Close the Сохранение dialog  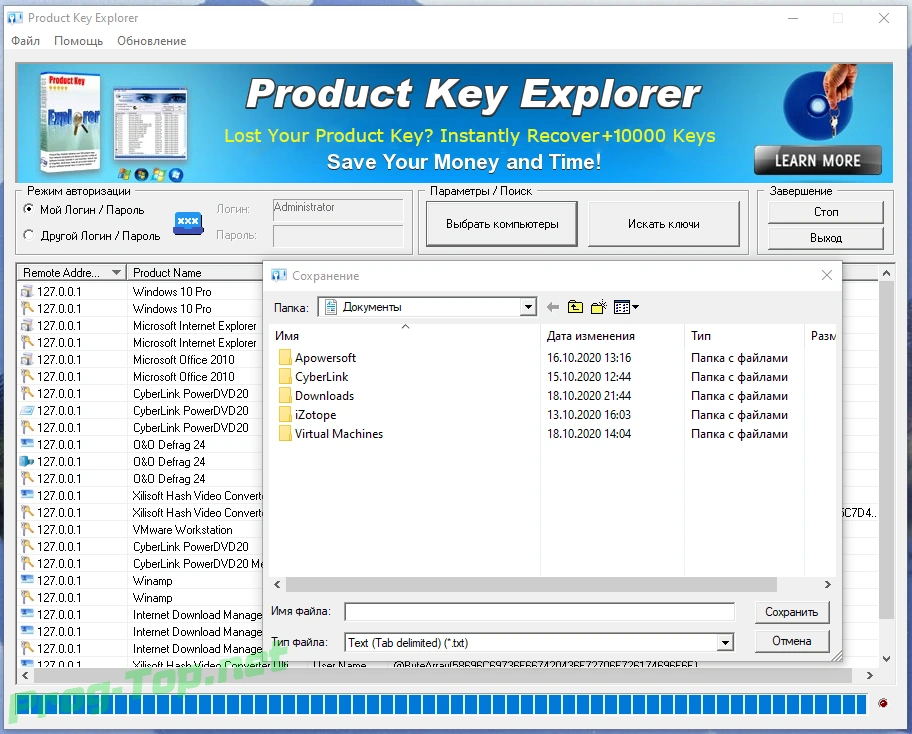(826, 275)
